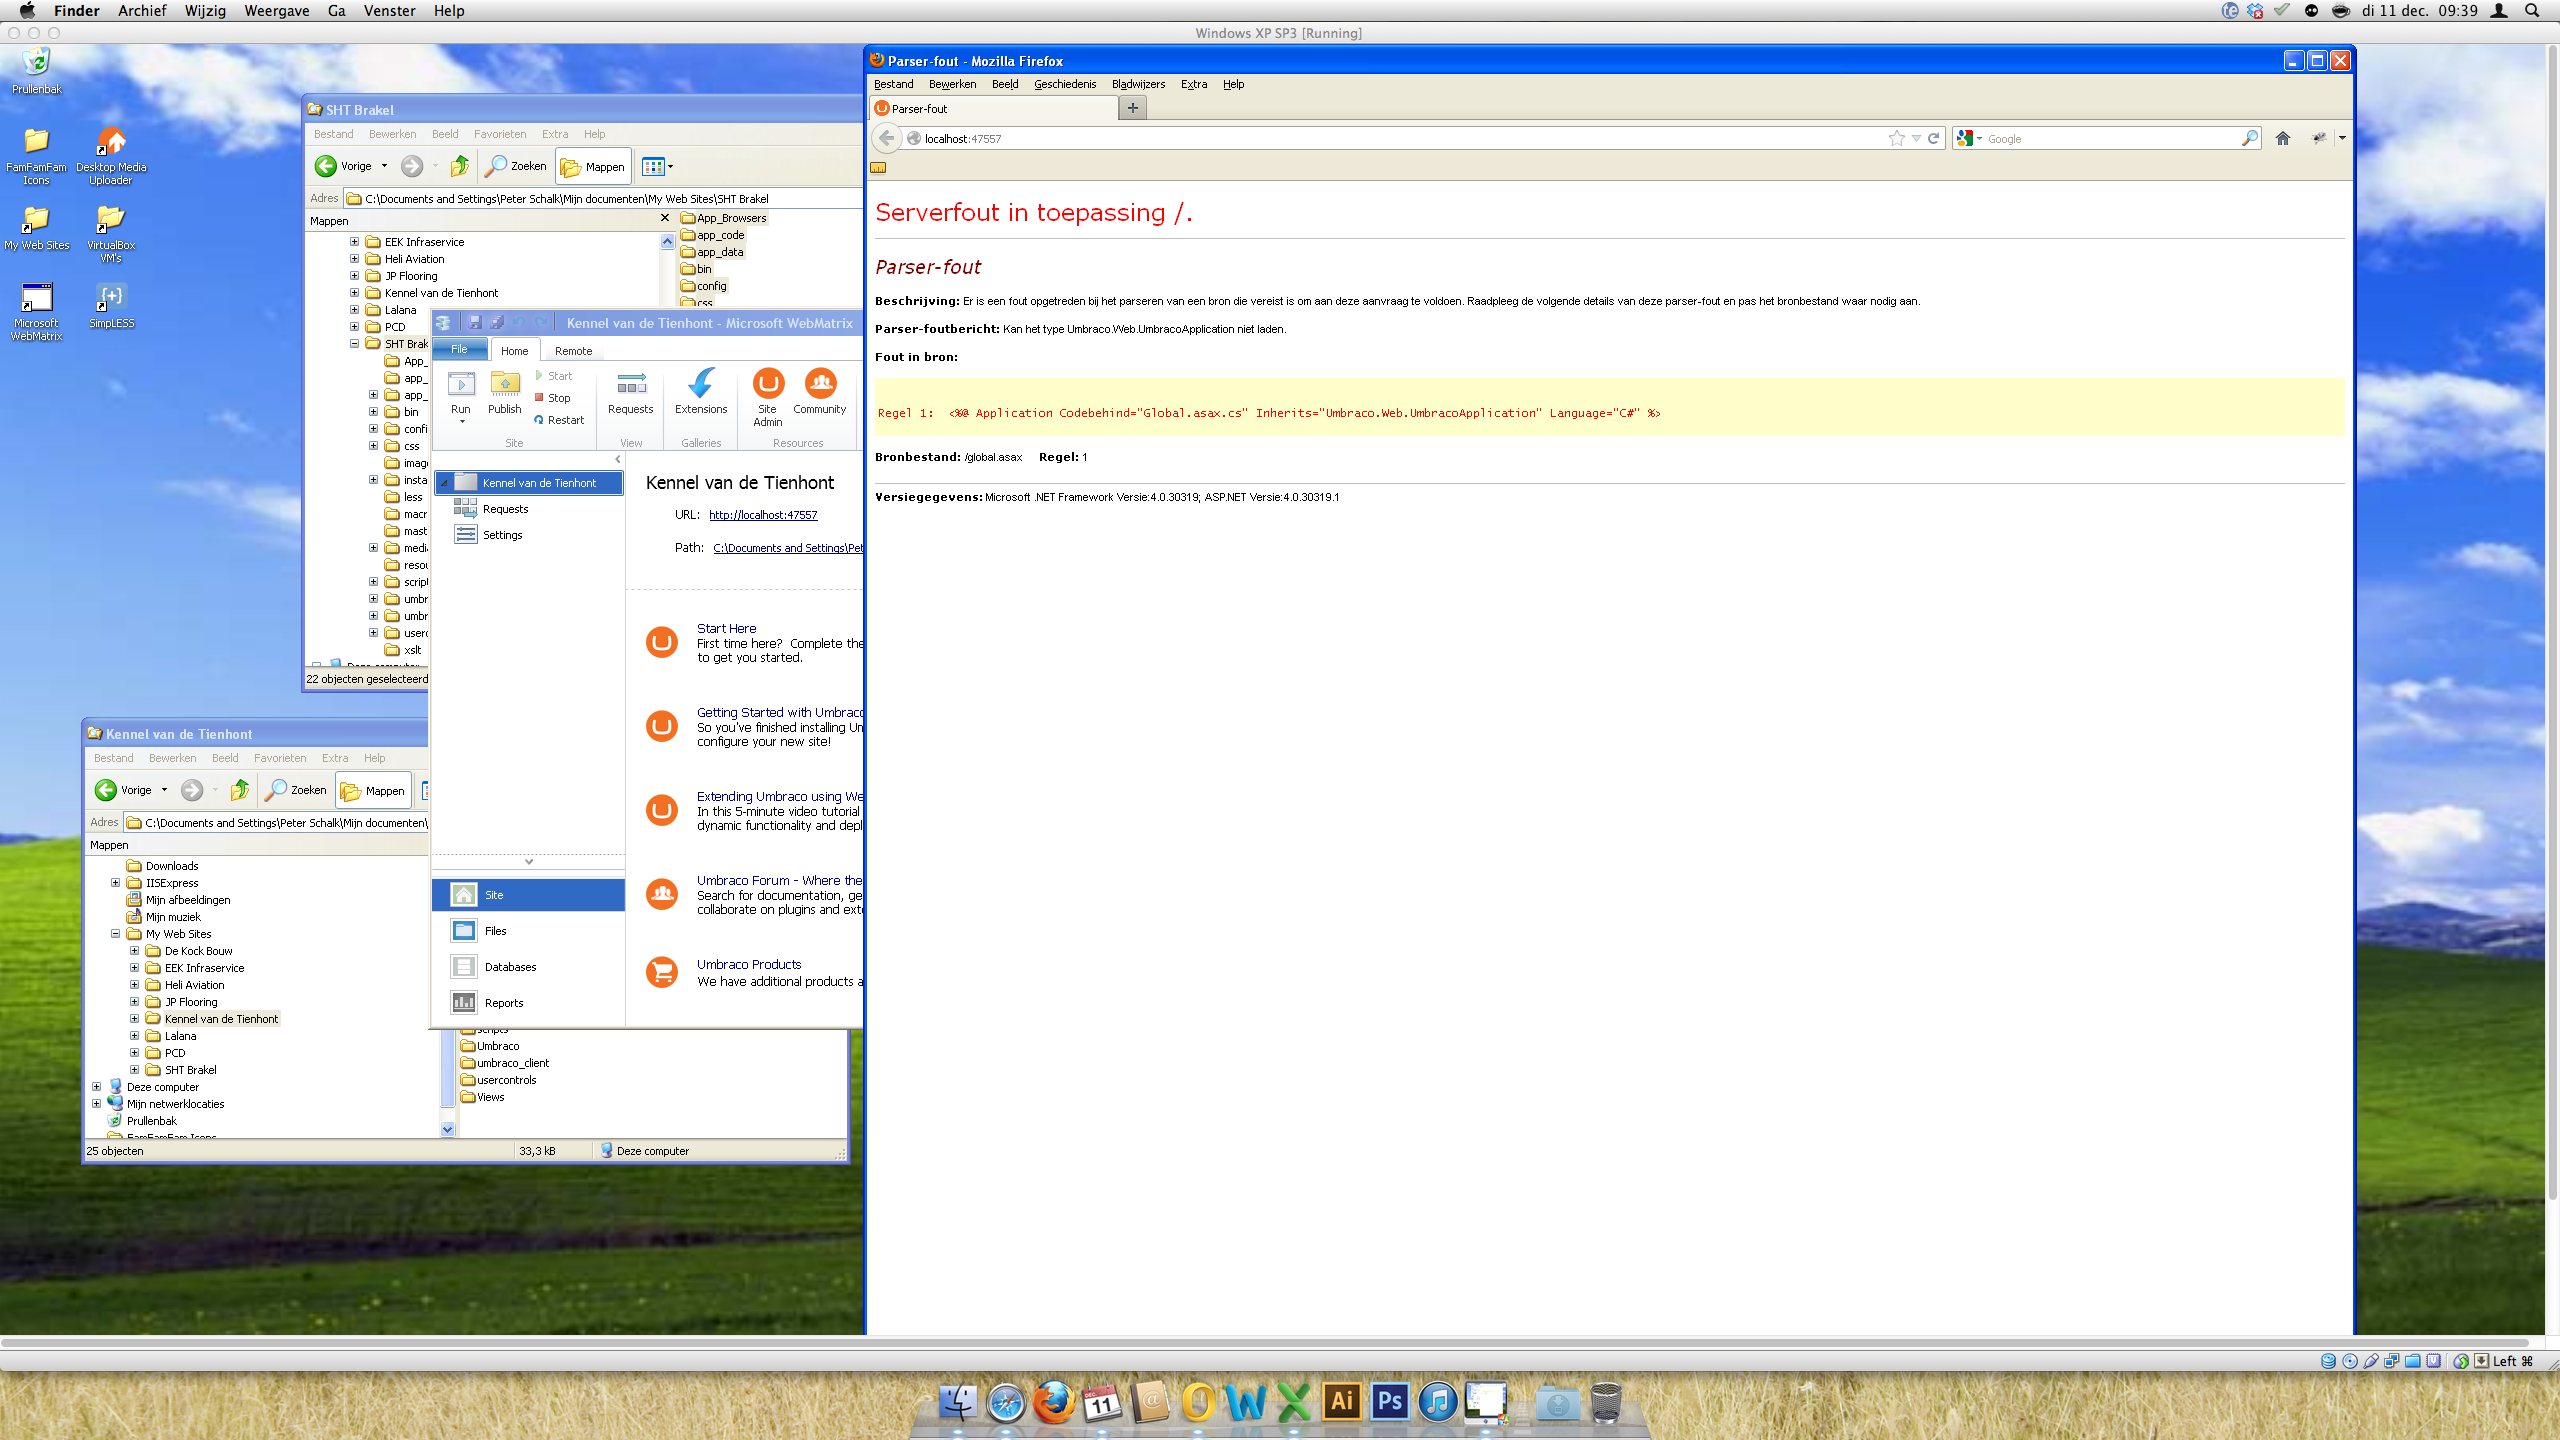The width and height of the screenshot is (2560, 1440).
Task: Click Restart in the WebMatrix Site group
Action: [x=559, y=420]
